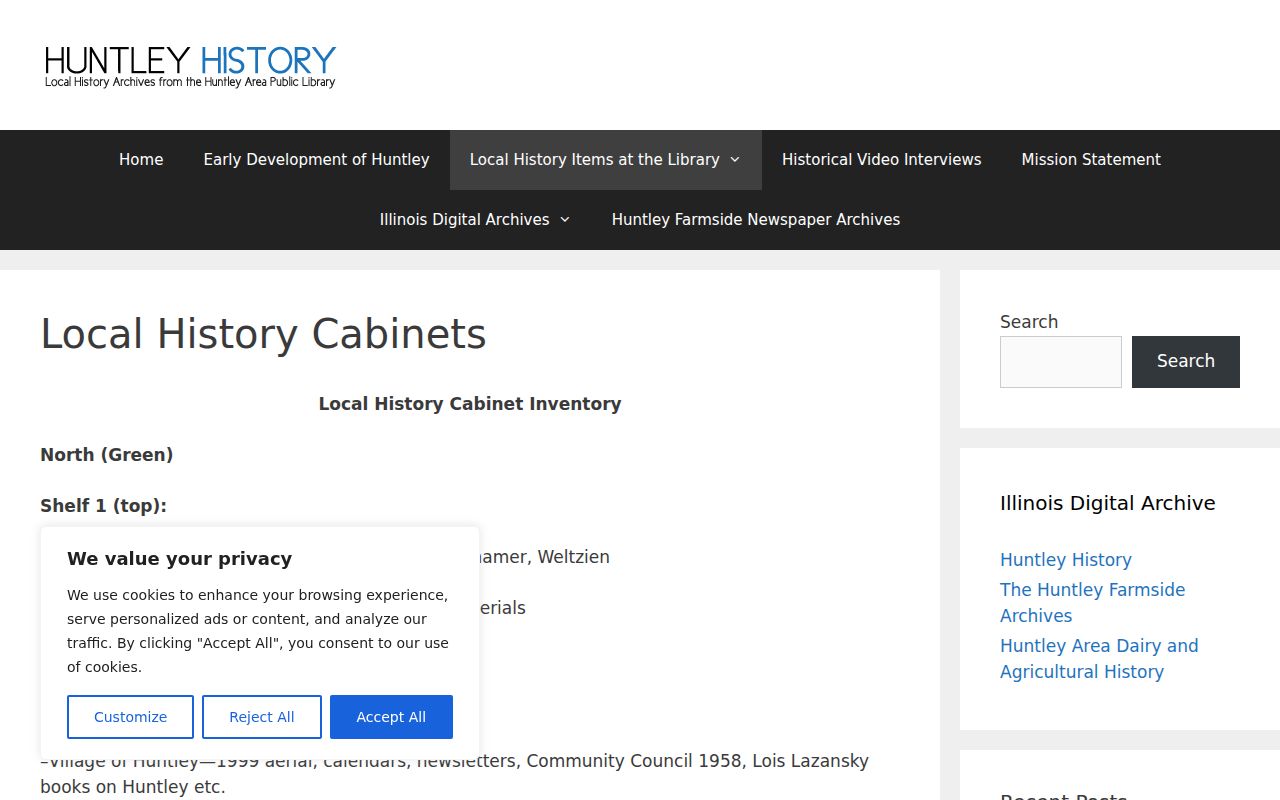Open Illinois Digital Archives menu item
The height and width of the screenshot is (800, 1280).
point(464,220)
